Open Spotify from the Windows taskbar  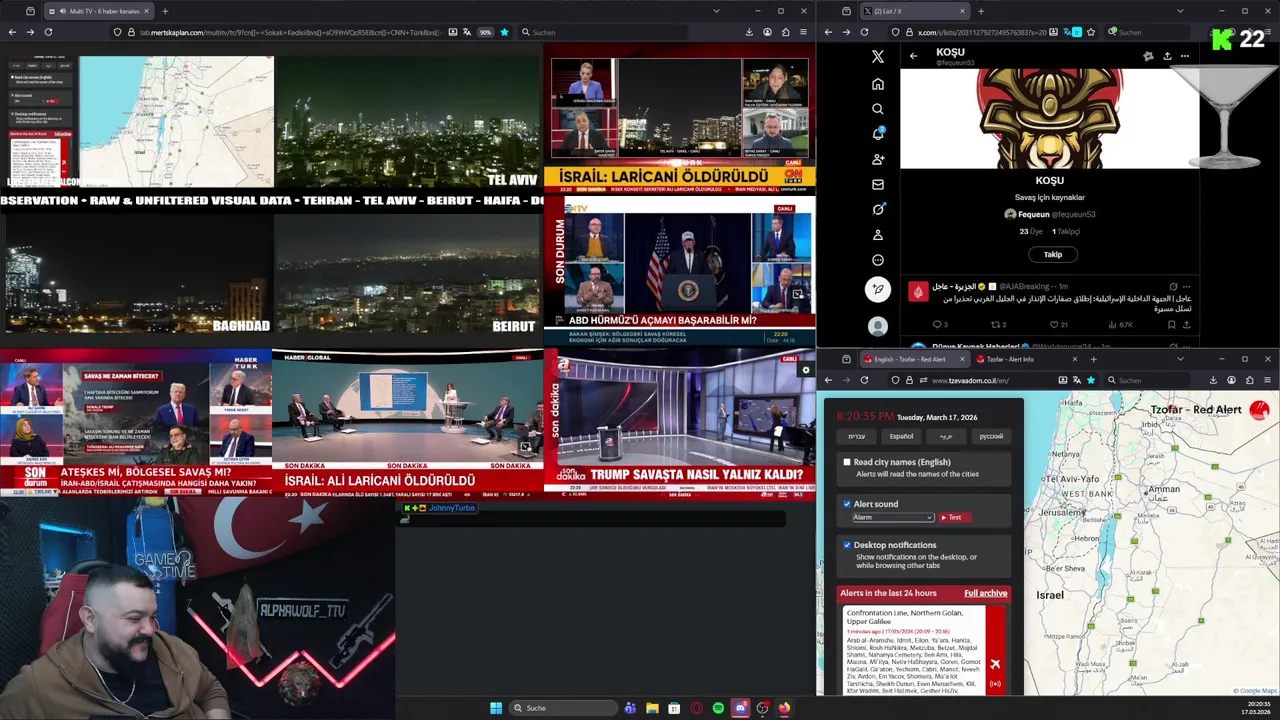[718, 708]
